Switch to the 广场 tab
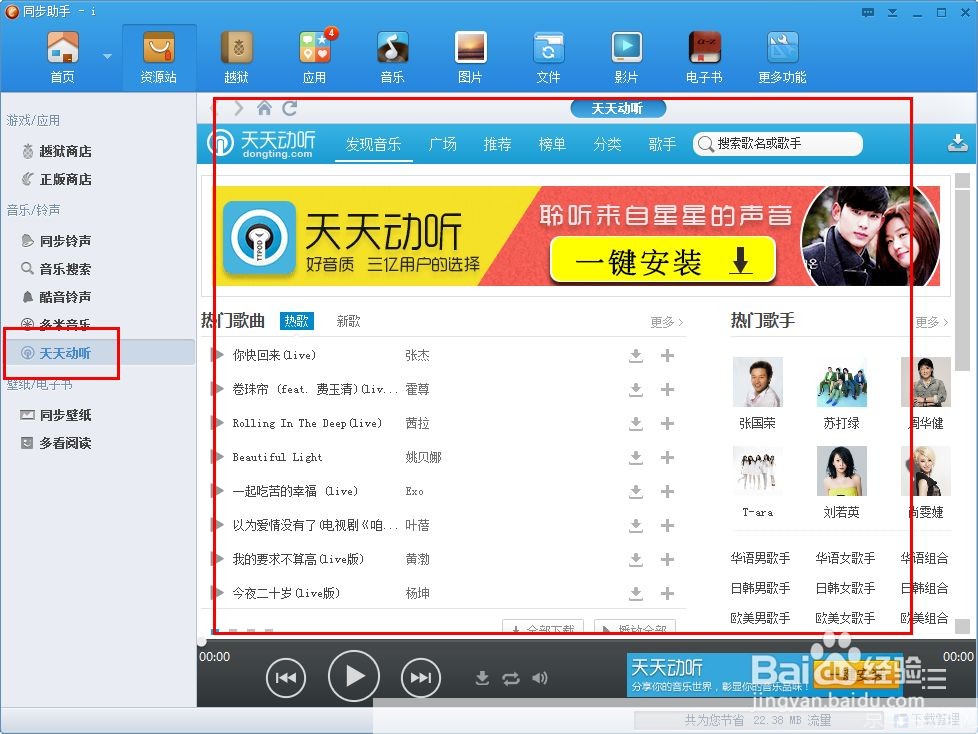This screenshot has width=978, height=734. coord(442,145)
